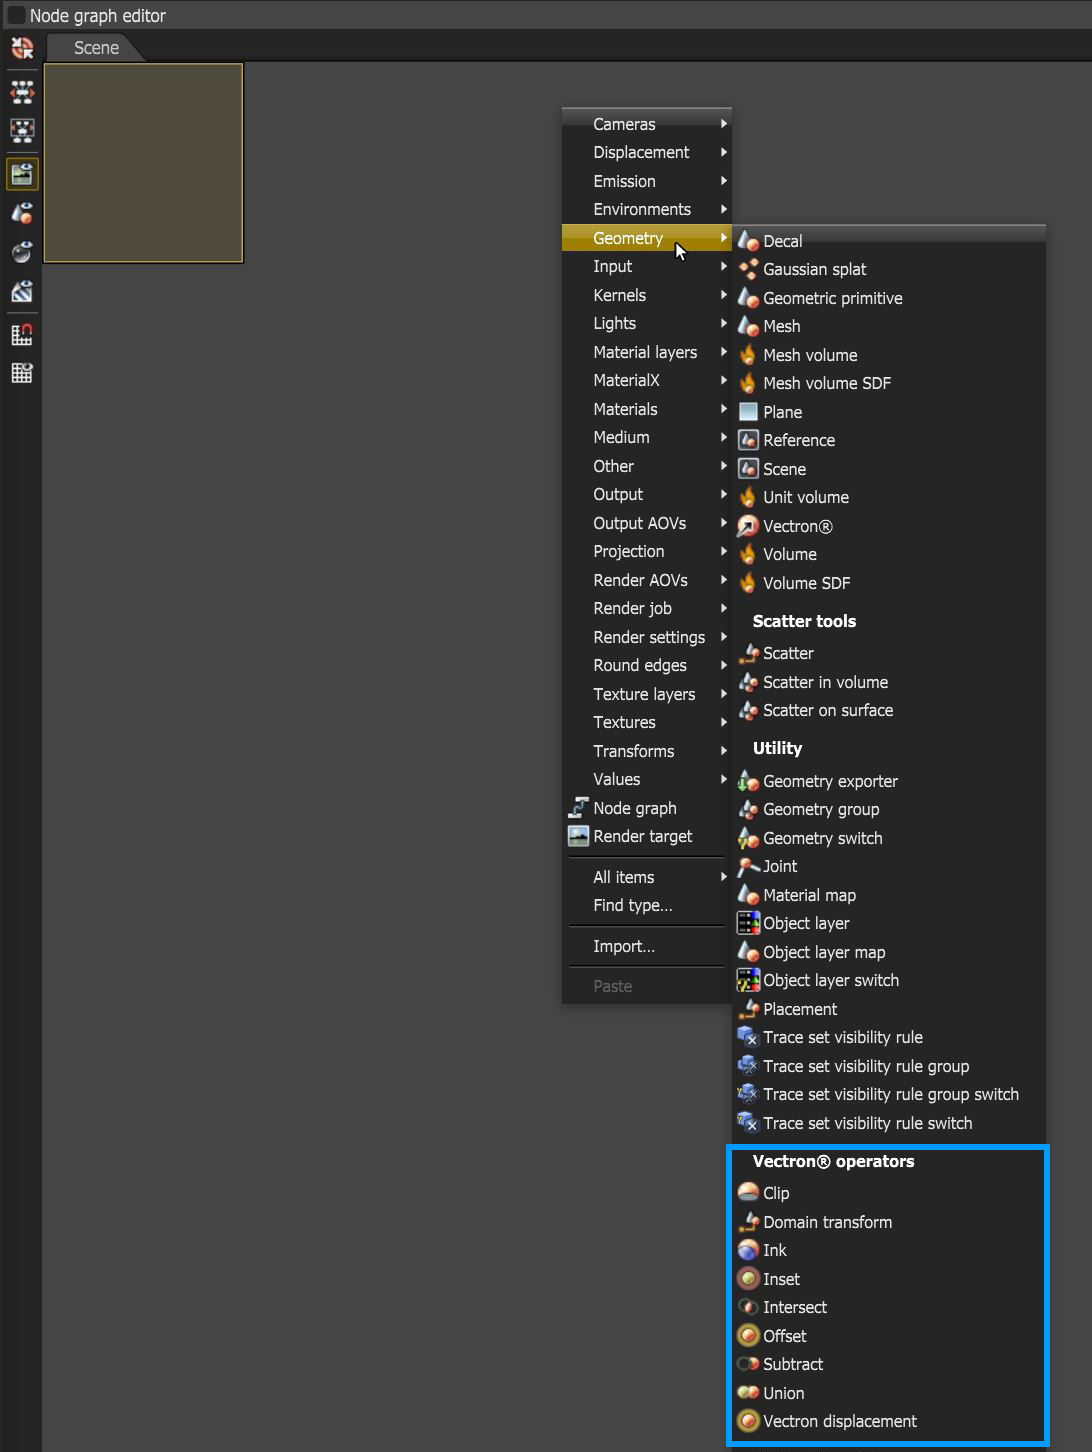Click the Object layer icon
This screenshot has height=1452, width=1092.
point(748,923)
